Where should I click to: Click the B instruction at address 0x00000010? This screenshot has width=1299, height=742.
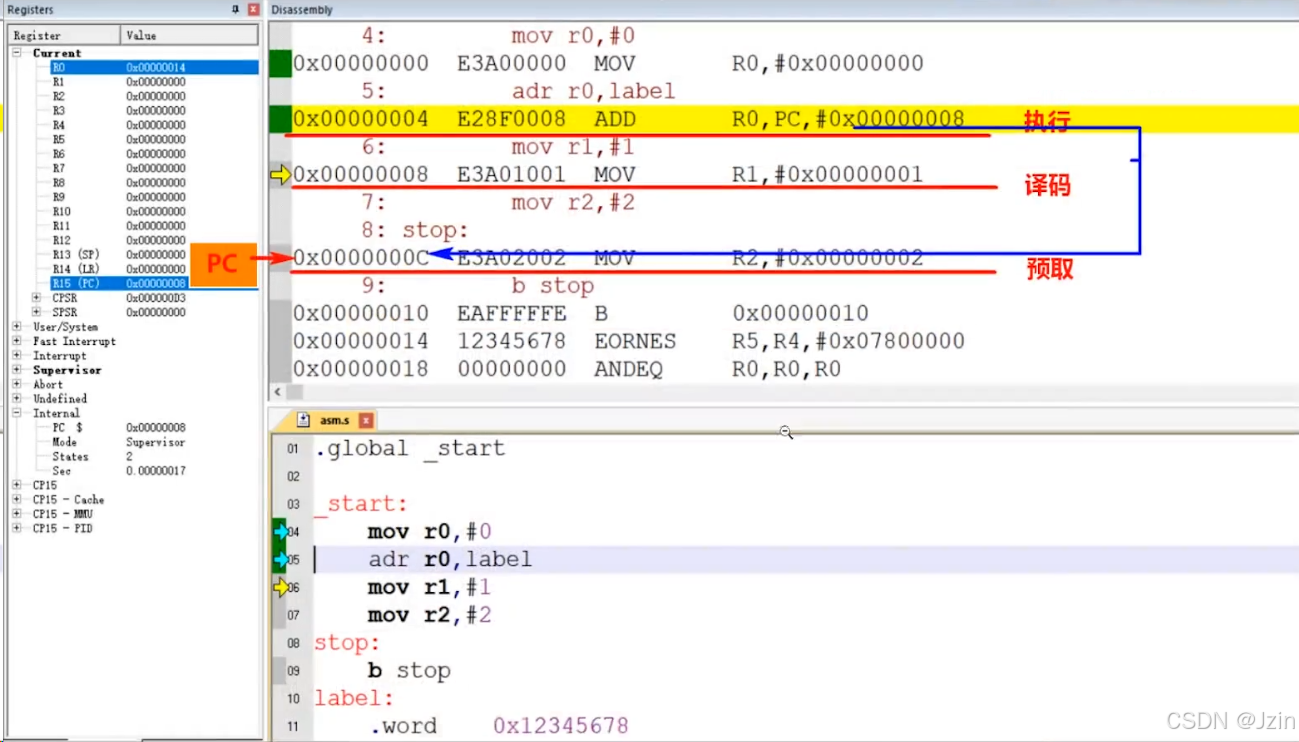click(x=581, y=313)
